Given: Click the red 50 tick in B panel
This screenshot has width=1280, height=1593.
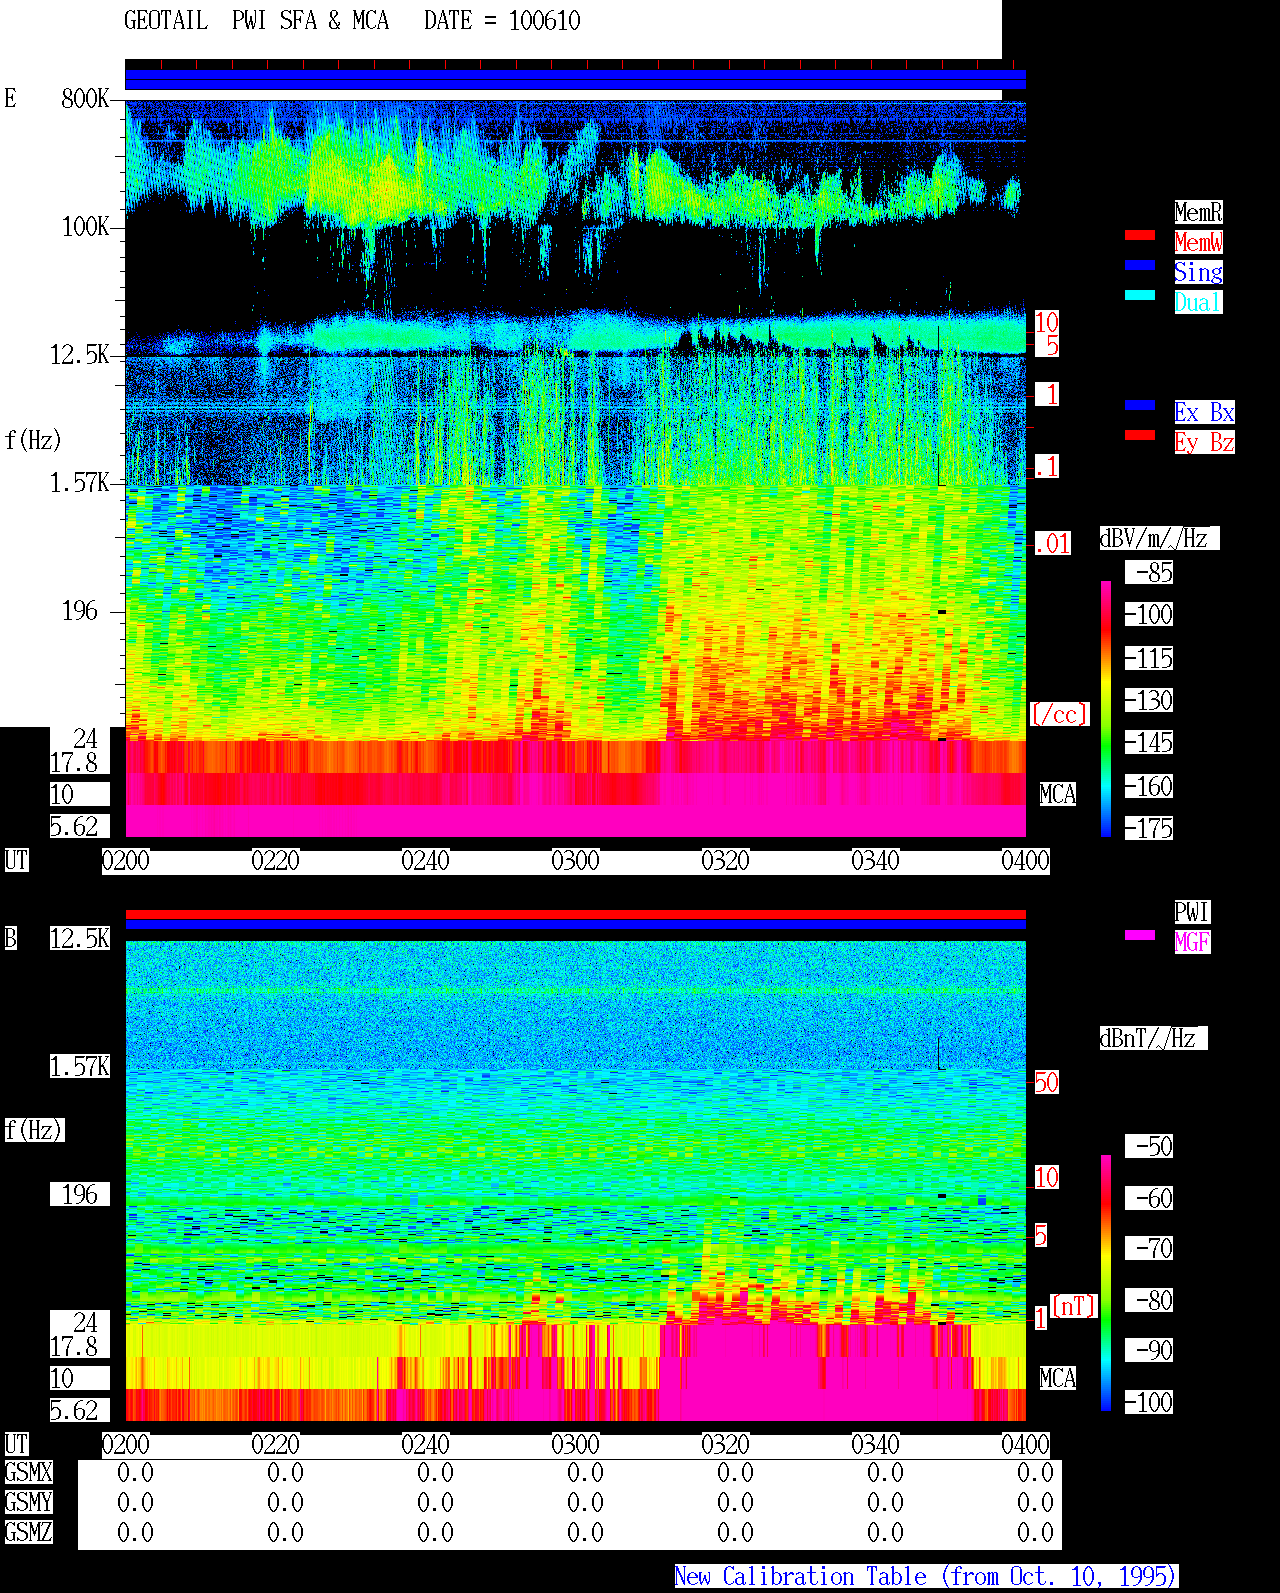Looking at the screenshot, I should [1047, 1082].
